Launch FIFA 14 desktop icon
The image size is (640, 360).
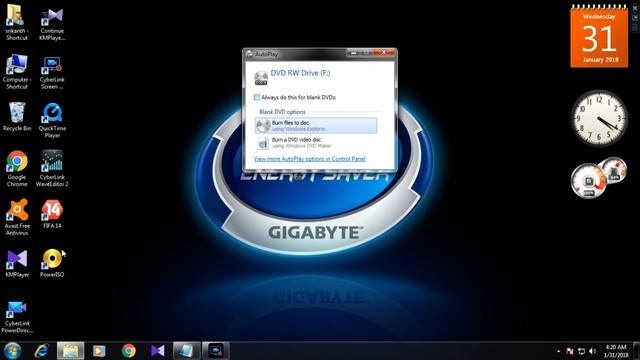[x=52, y=214]
